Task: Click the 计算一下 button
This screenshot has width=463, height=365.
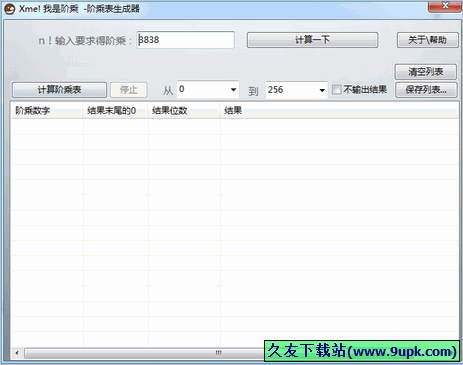Action: (312, 40)
